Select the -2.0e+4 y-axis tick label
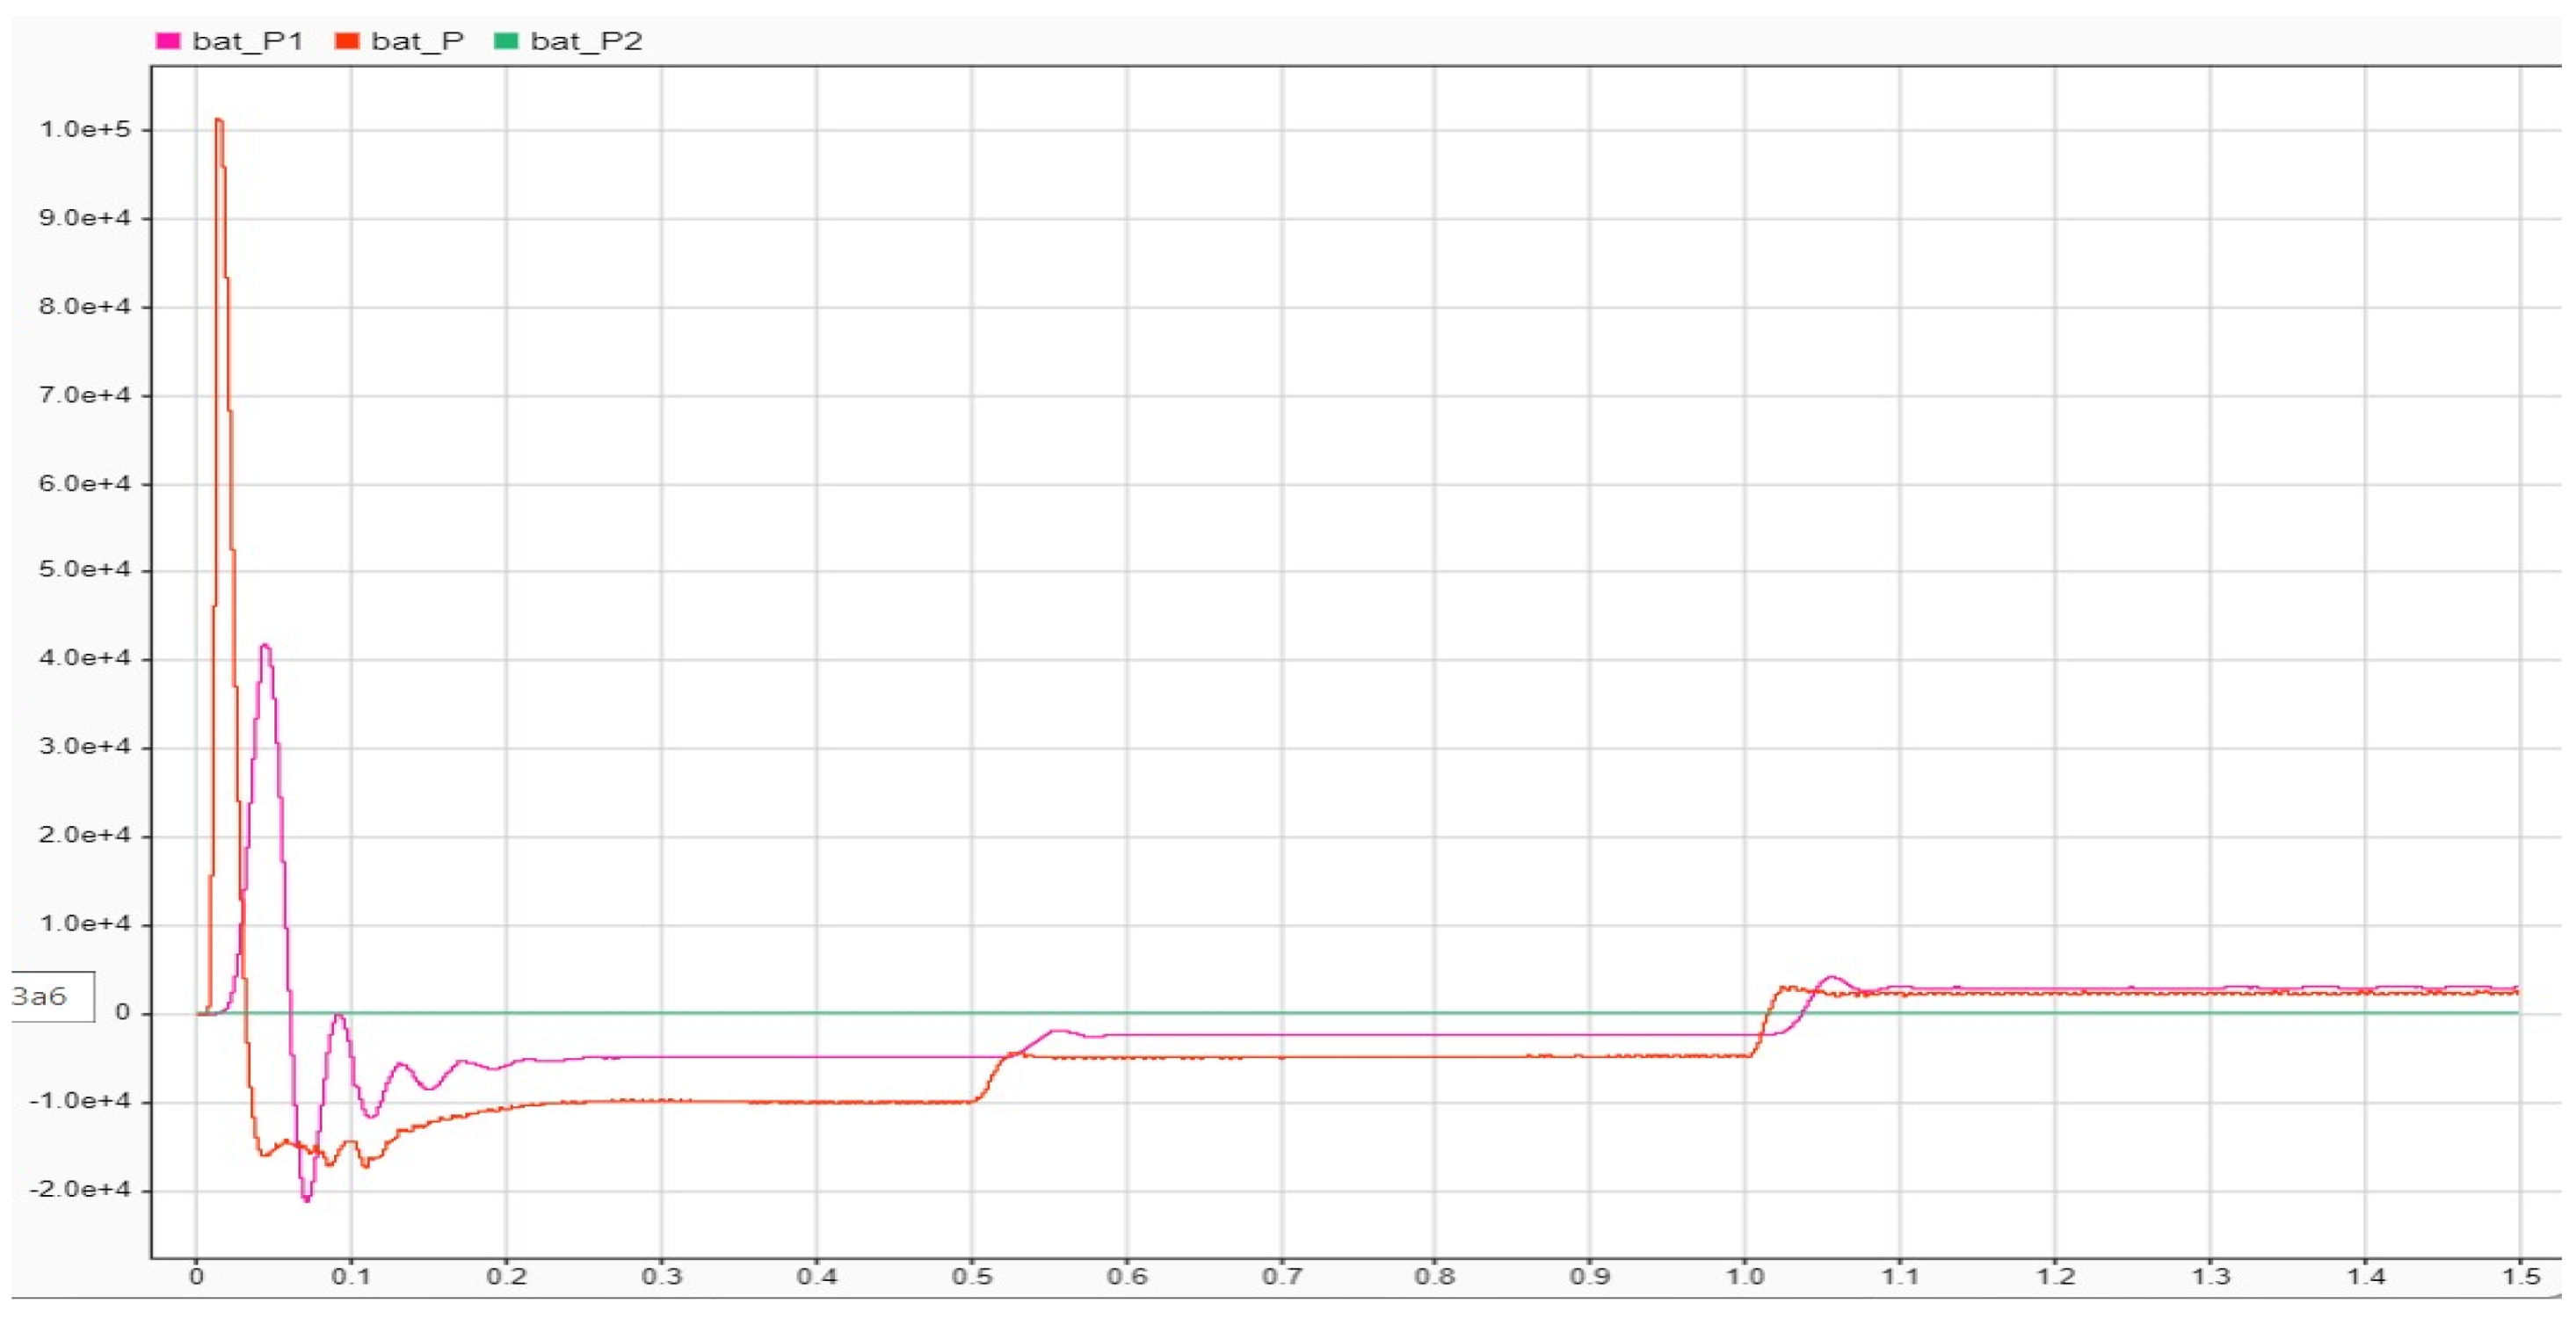This screenshot has width=2576, height=1318. point(81,1189)
